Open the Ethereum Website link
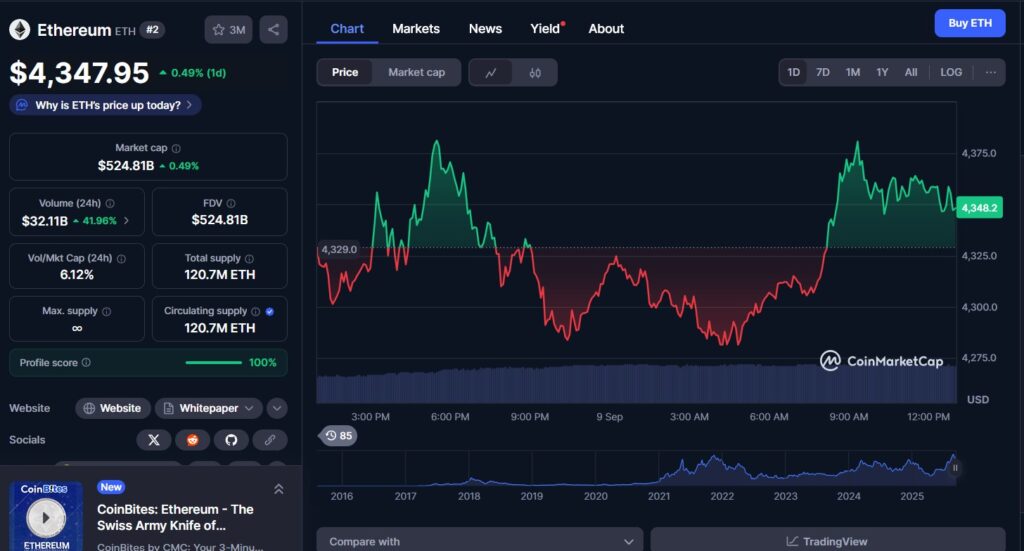The height and width of the screenshot is (551, 1024). [x=113, y=408]
